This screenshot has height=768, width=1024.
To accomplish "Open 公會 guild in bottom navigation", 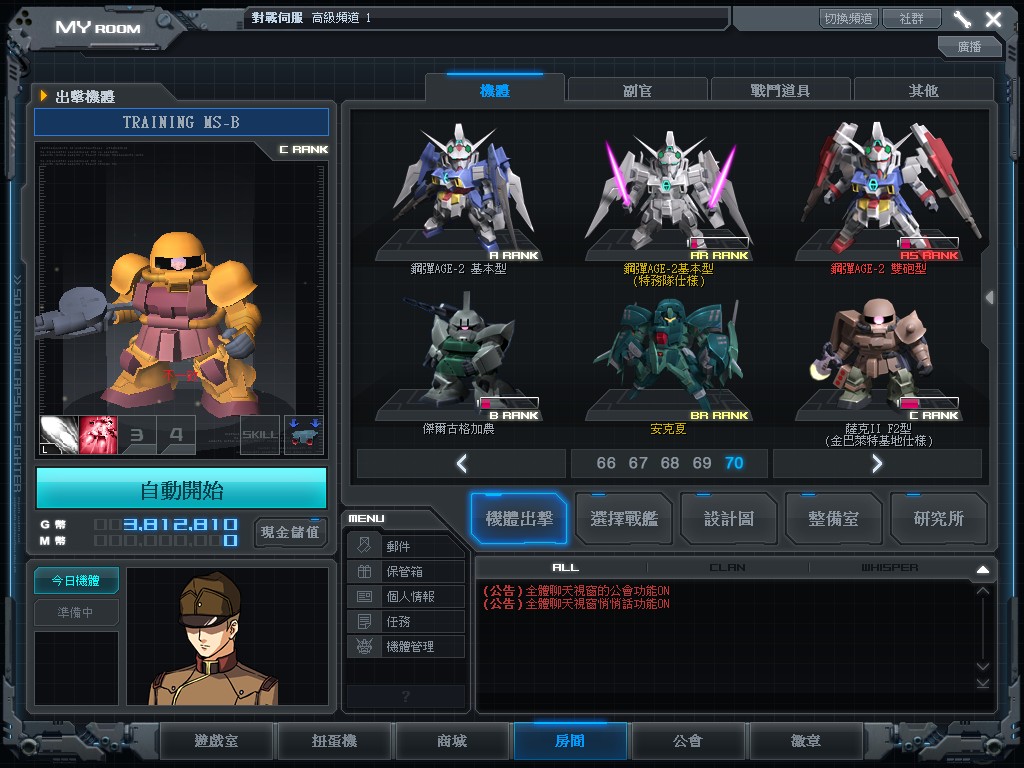I will [688, 741].
